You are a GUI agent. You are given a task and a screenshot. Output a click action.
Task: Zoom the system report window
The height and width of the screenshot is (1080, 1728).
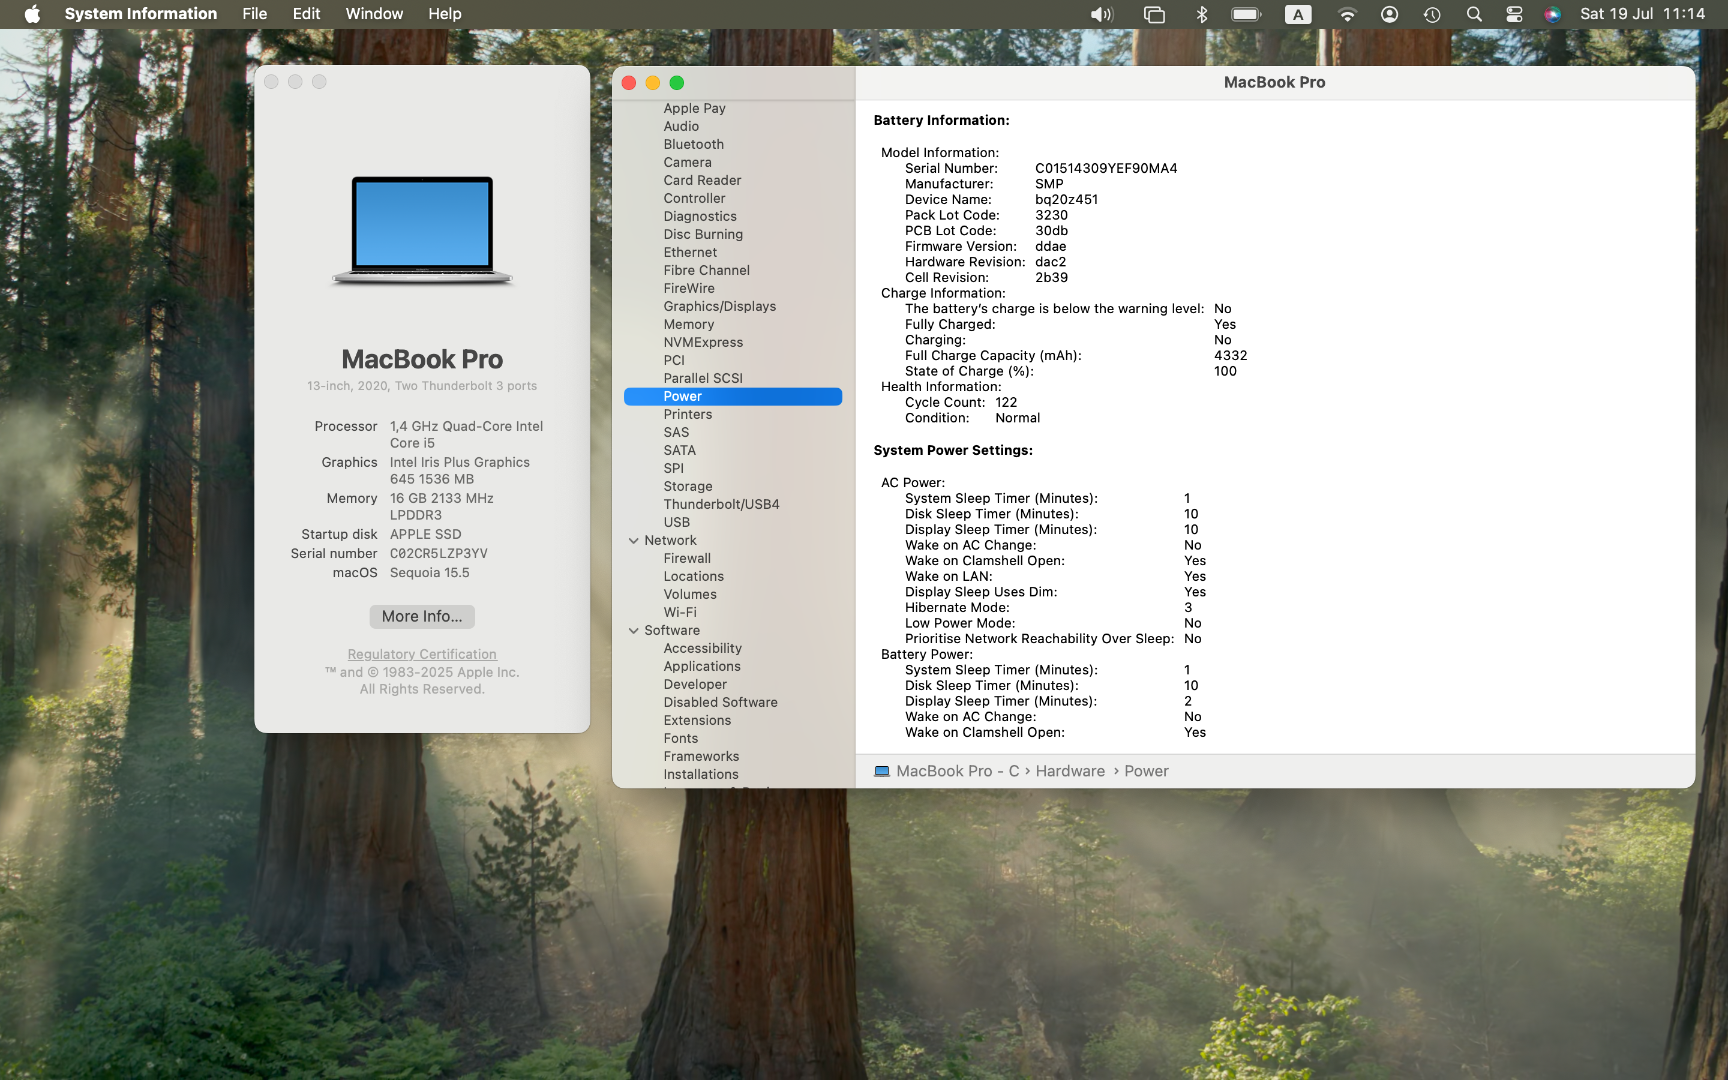[x=677, y=83]
